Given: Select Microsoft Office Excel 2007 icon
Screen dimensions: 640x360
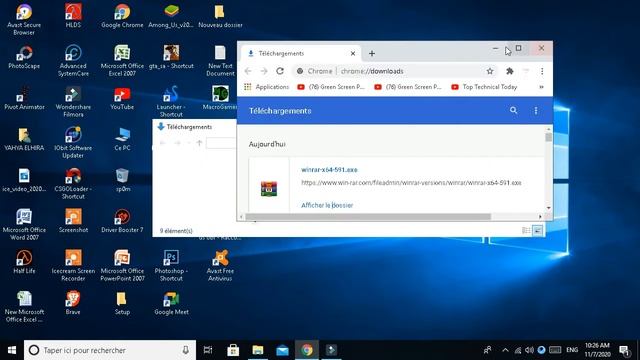Looking at the screenshot, I should [122, 60].
